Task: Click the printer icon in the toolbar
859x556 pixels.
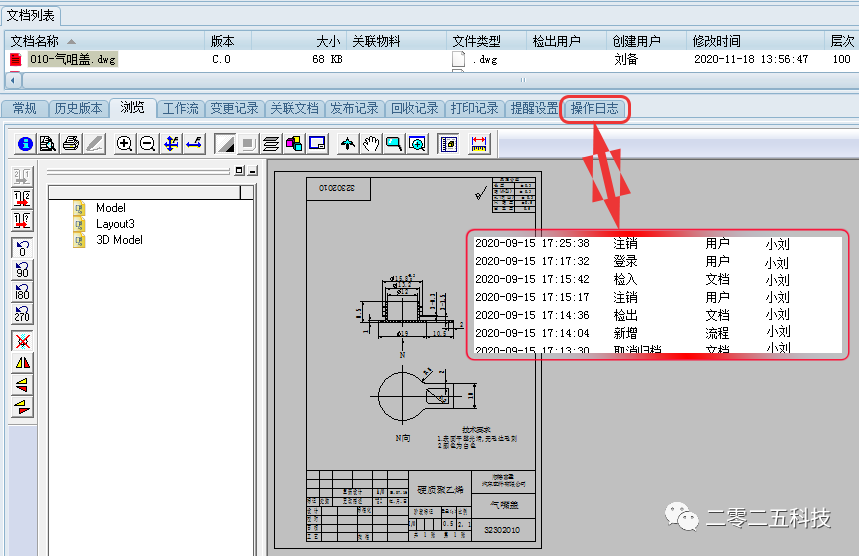Action: pos(71,144)
